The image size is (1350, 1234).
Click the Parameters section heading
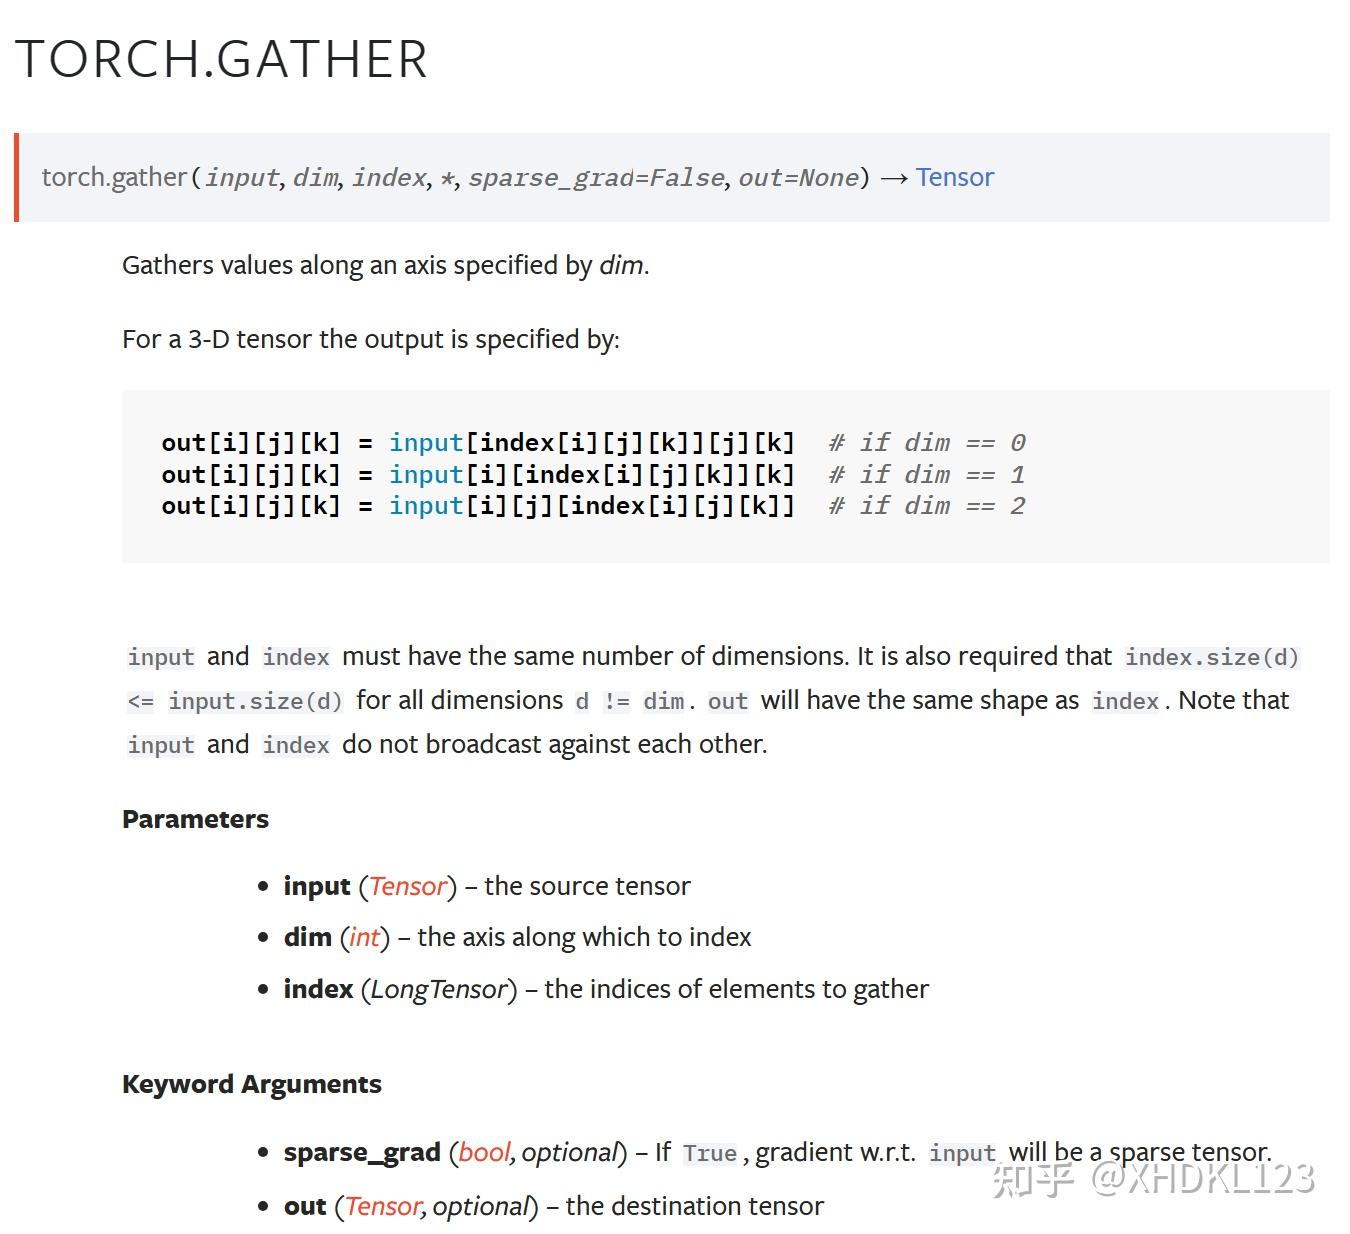tap(195, 819)
